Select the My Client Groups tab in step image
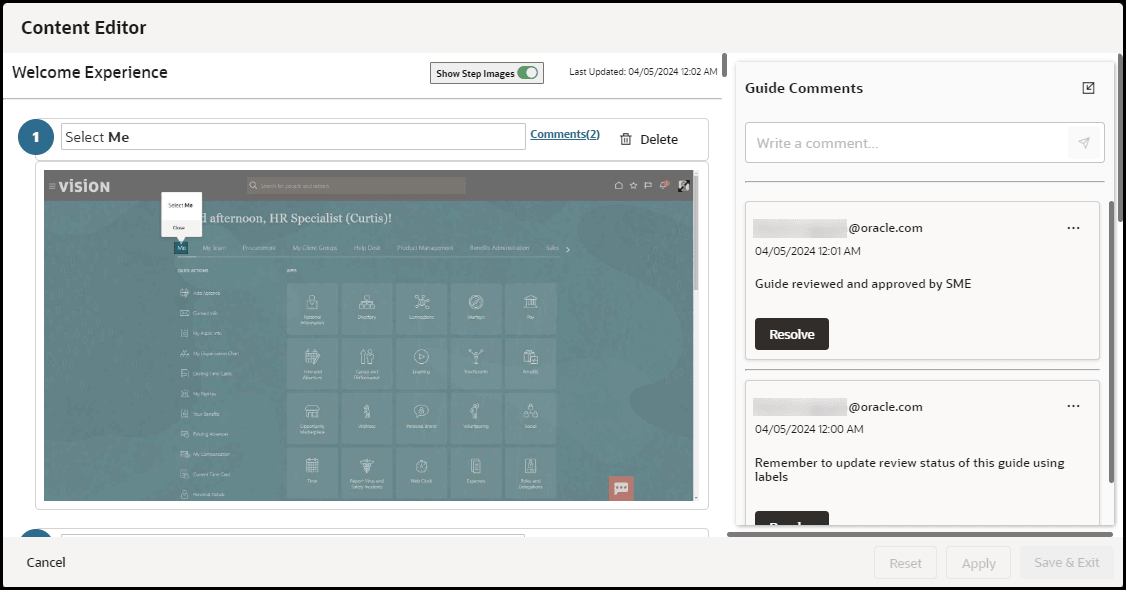The height and width of the screenshot is (590, 1126). [x=315, y=248]
